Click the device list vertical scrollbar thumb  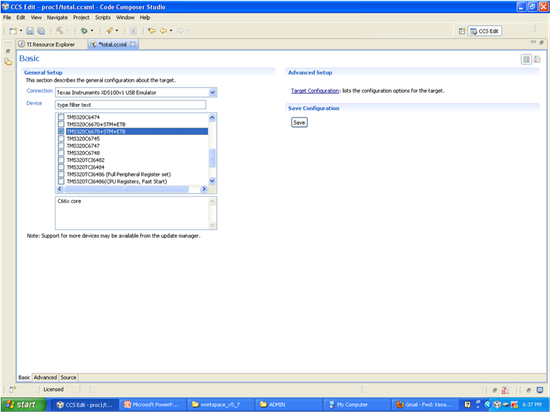[212, 158]
